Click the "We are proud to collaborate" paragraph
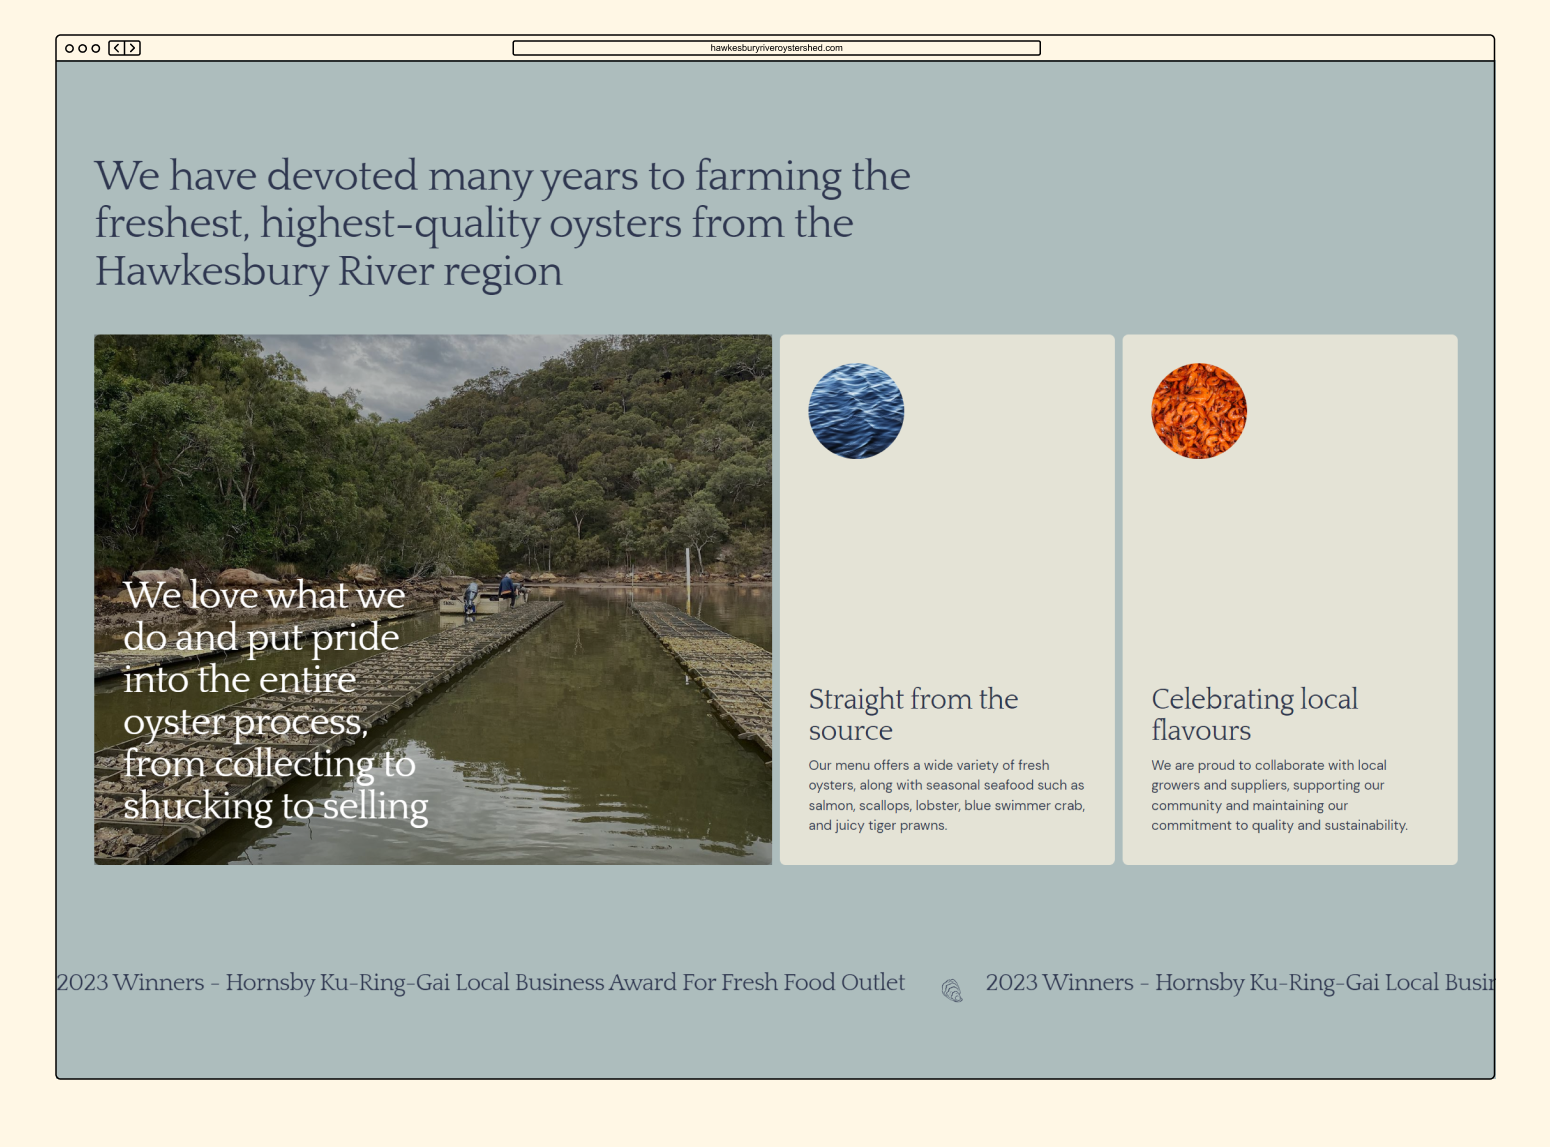The width and height of the screenshot is (1550, 1147). point(1279,795)
